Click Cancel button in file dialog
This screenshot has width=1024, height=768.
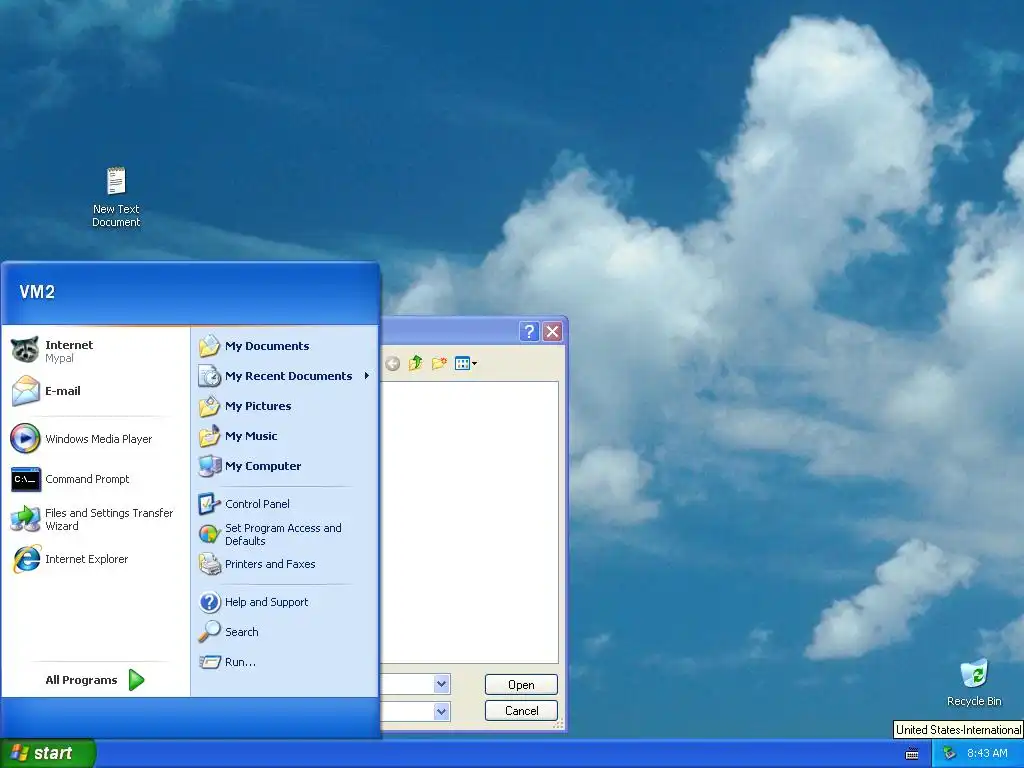click(x=521, y=711)
